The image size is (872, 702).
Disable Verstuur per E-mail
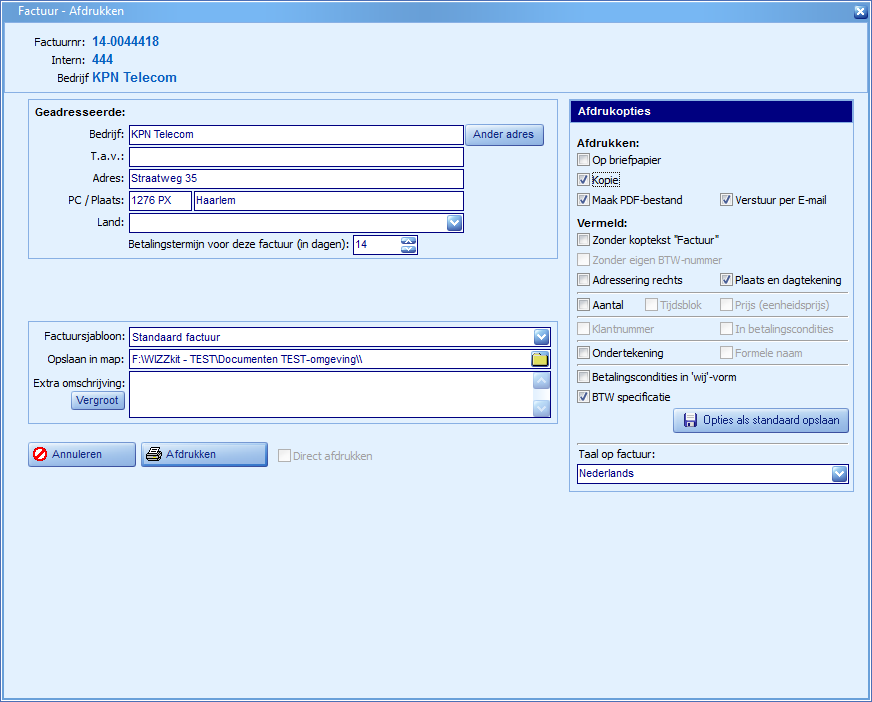(727, 200)
